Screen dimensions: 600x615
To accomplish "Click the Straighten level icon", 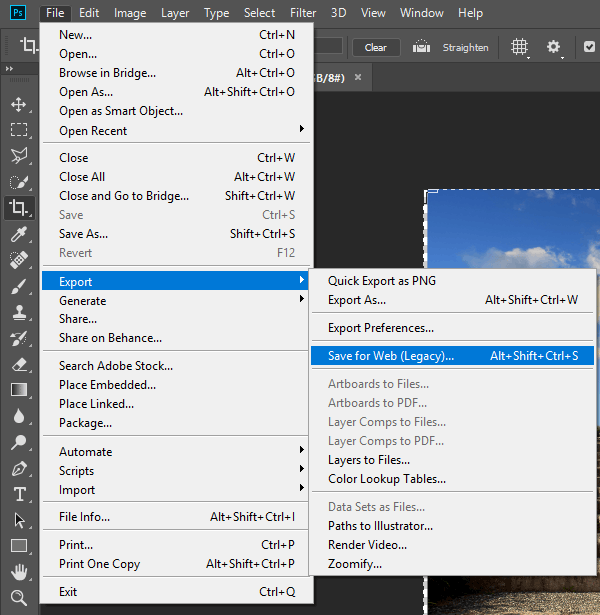I will [x=421, y=47].
